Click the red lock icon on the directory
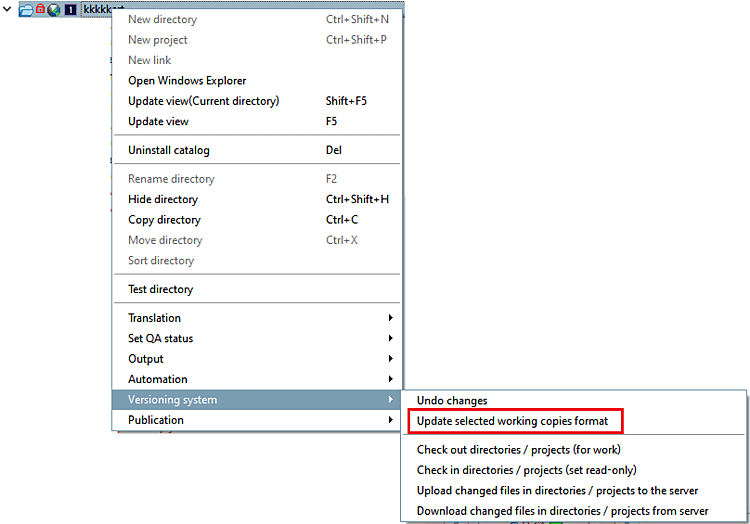Viewport: 750px width, 524px height. (x=41, y=9)
